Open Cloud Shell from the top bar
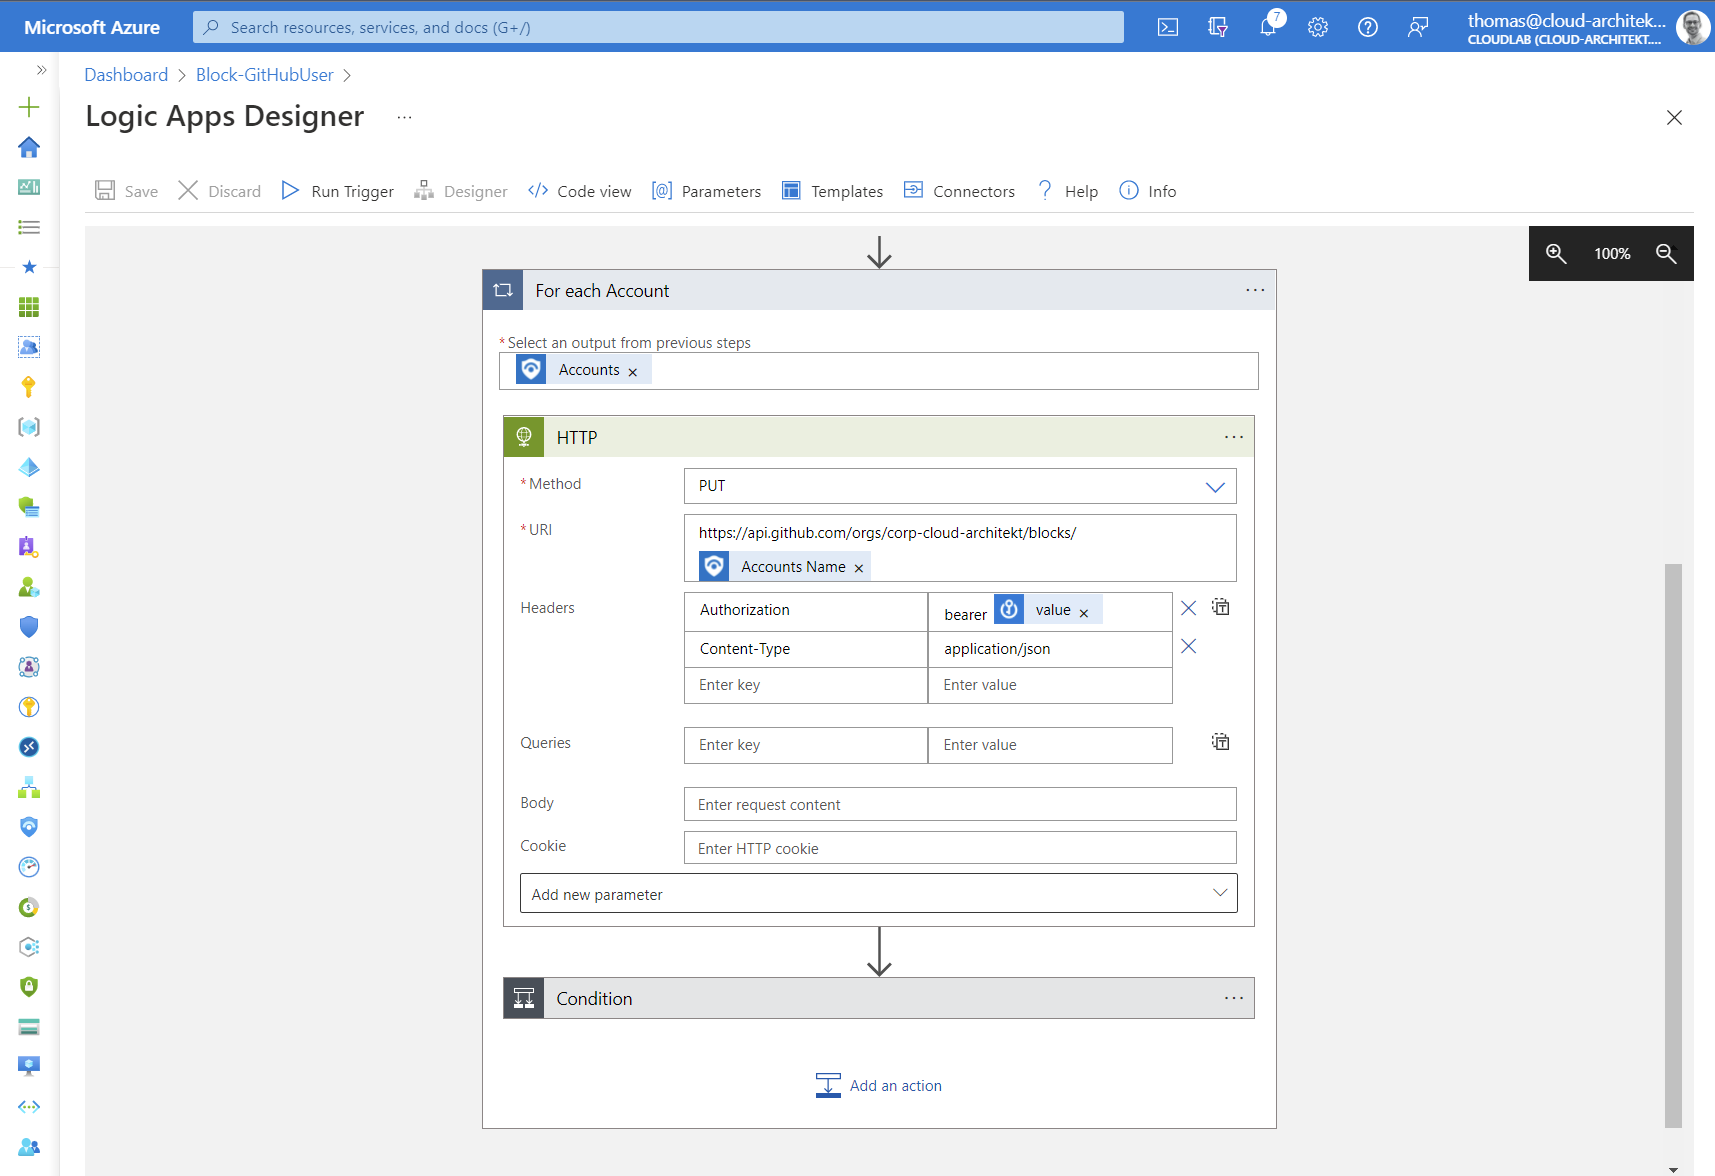Image resolution: width=1715 pixels, height=1176 pixels. pos(1167,27)
